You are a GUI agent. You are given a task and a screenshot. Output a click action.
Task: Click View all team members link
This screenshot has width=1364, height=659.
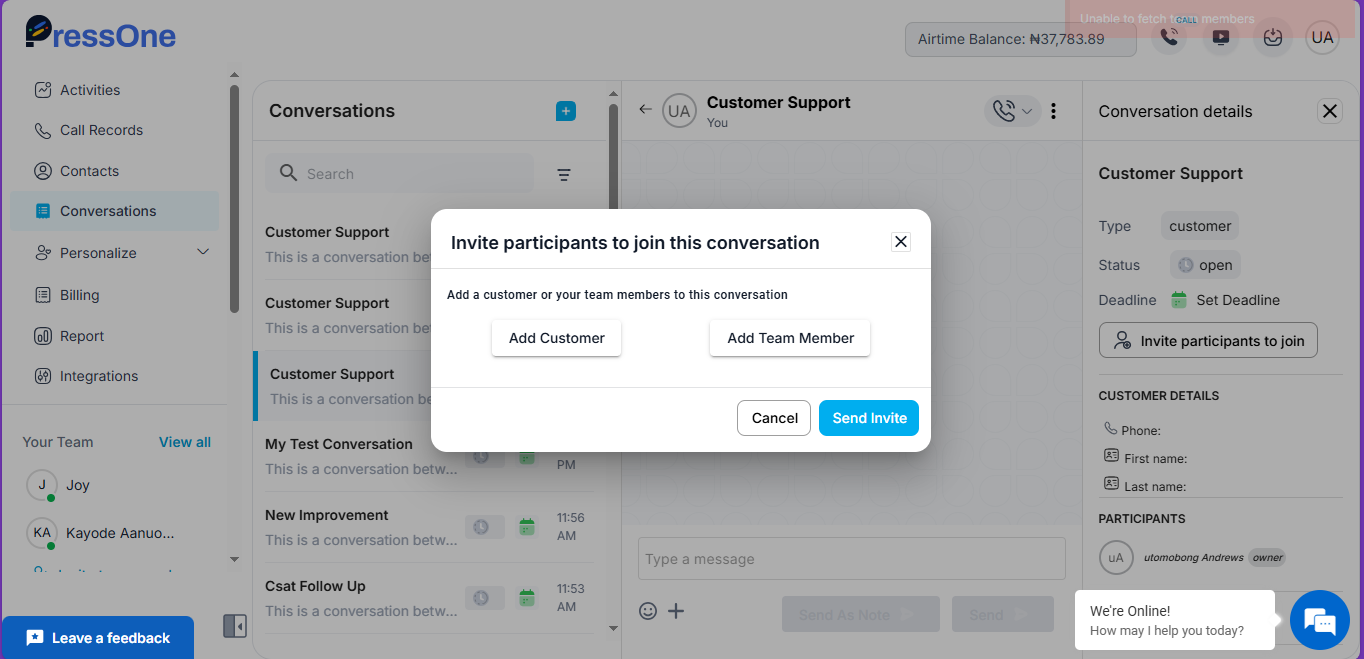click(185, 442)
